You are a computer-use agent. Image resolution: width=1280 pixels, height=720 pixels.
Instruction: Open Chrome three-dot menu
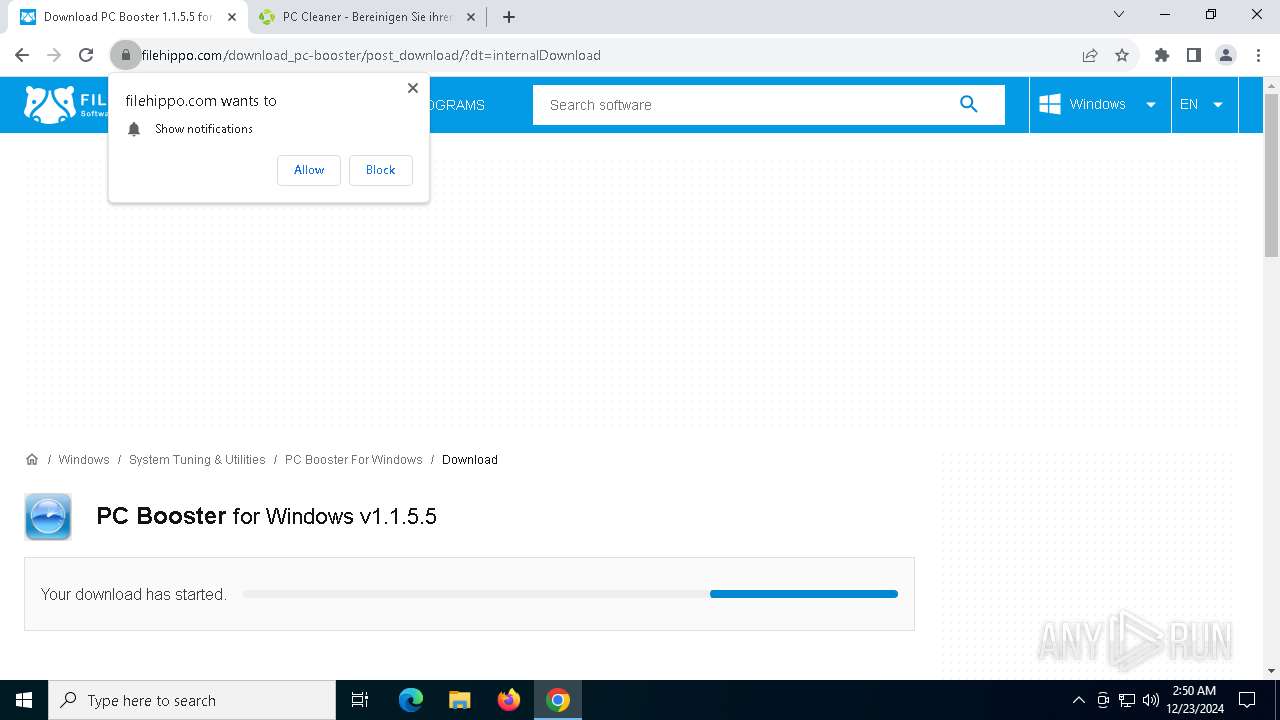click(1258, 55)
